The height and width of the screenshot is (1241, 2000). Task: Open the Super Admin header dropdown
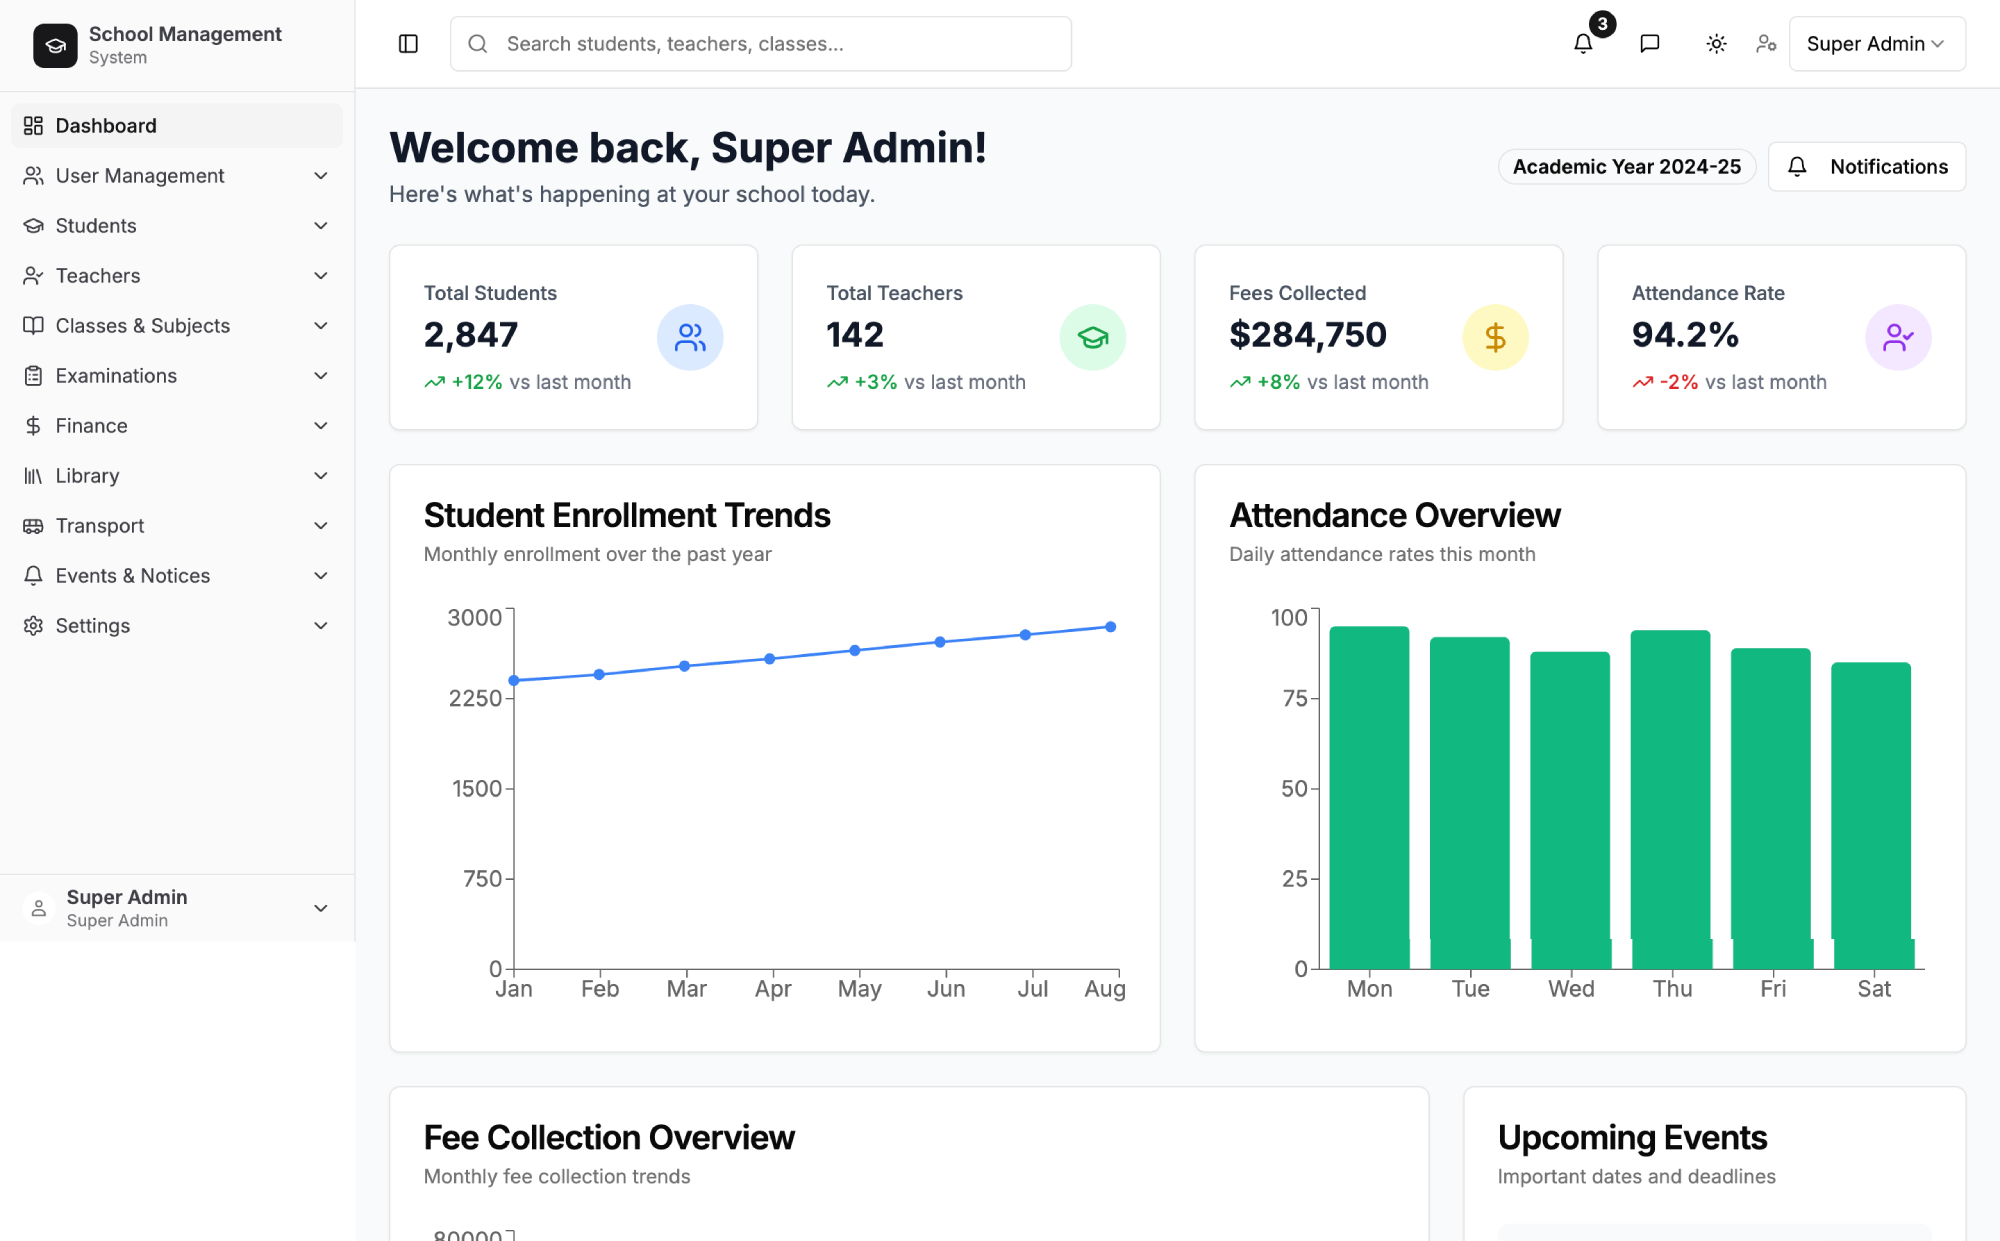pos(1876,43)
